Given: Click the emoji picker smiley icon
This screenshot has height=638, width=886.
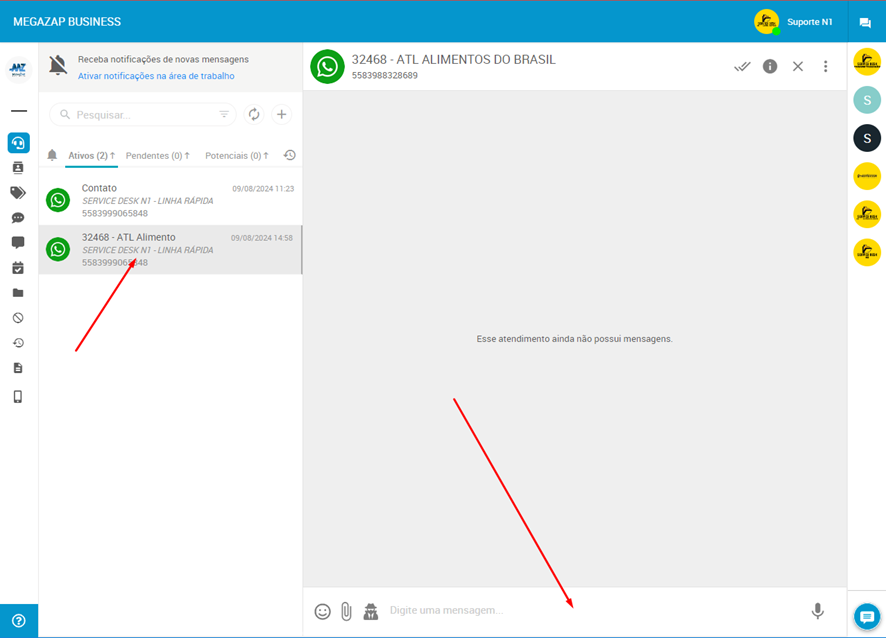Looking at the screenshot, I should click(x=322, y=611).
